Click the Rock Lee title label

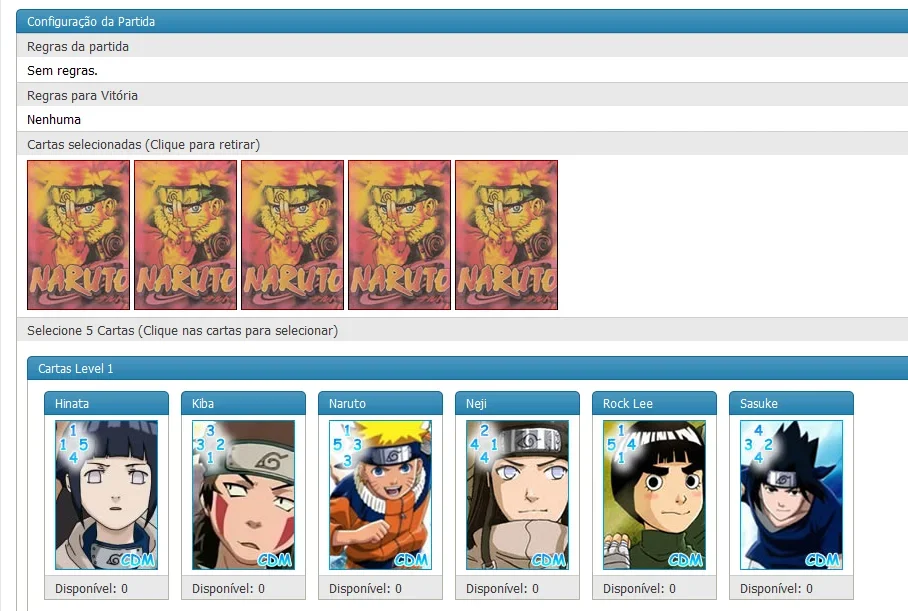tap(628, 404)
